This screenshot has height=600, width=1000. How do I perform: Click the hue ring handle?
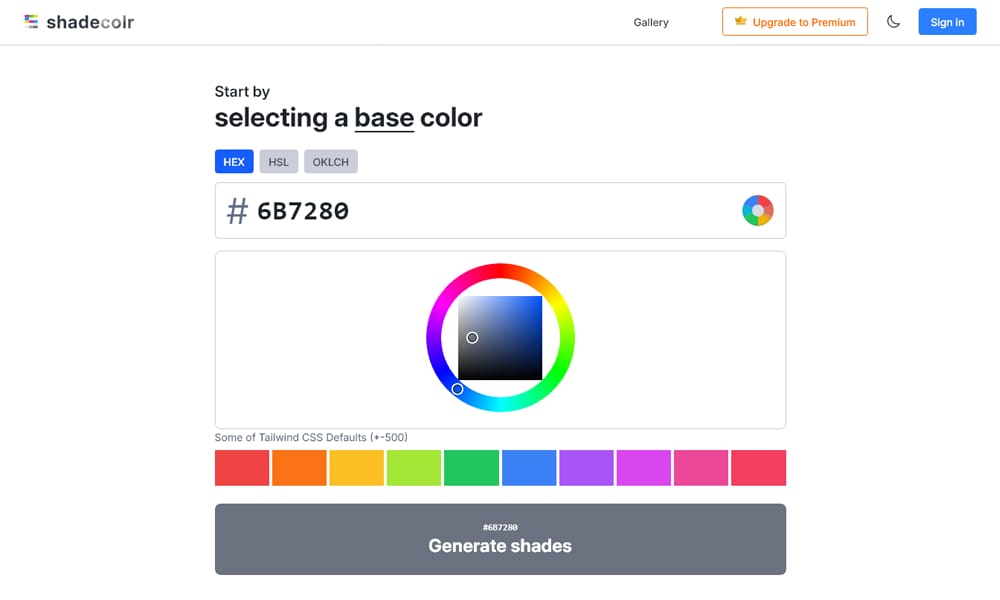pyautogui.click(x=457, y=389)
